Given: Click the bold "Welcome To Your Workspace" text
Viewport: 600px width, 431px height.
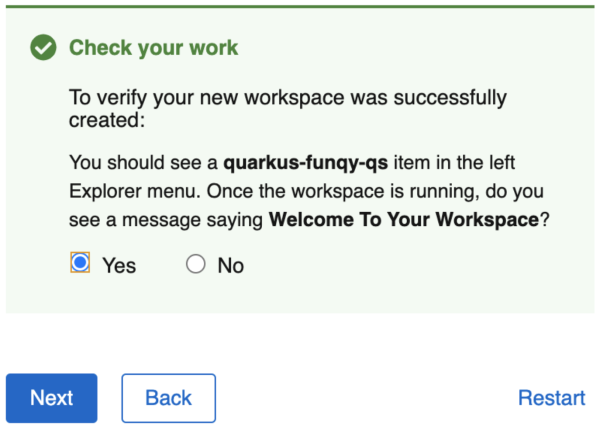Looking at the screenshot, I should click(404, 219).
